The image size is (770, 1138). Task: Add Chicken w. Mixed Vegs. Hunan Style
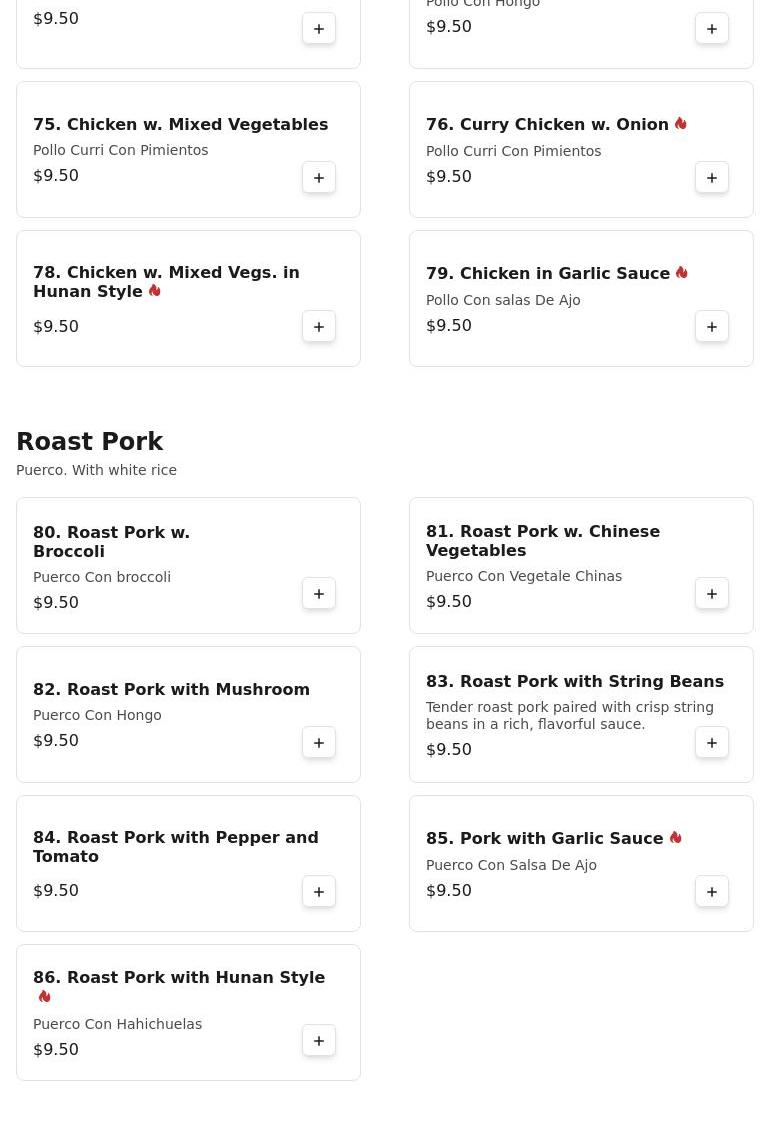pos(319,327)
